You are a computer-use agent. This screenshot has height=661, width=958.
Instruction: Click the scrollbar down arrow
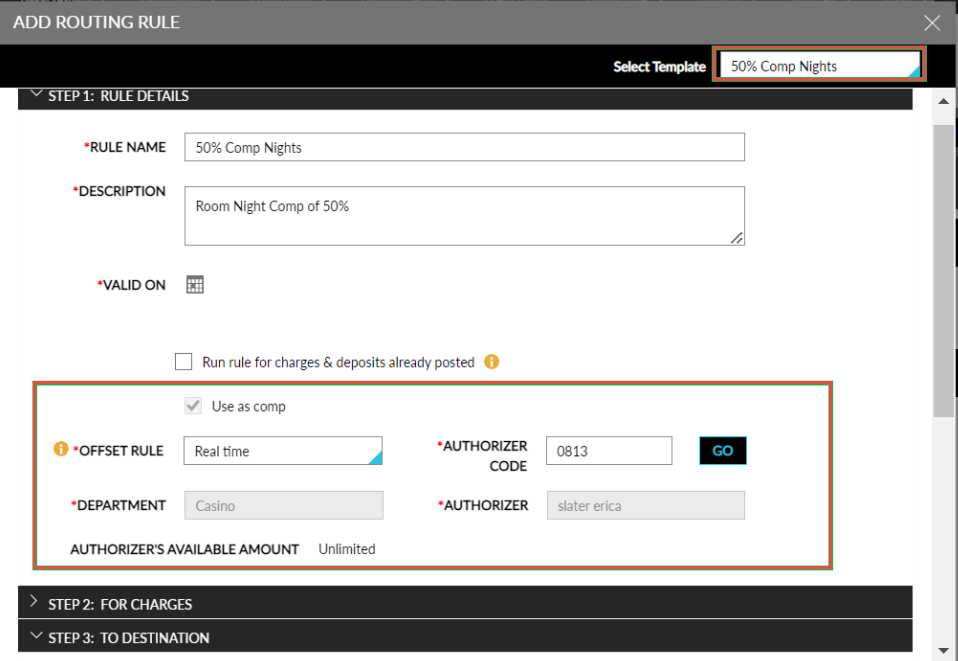pyautogui.click(x=943, y=650)
